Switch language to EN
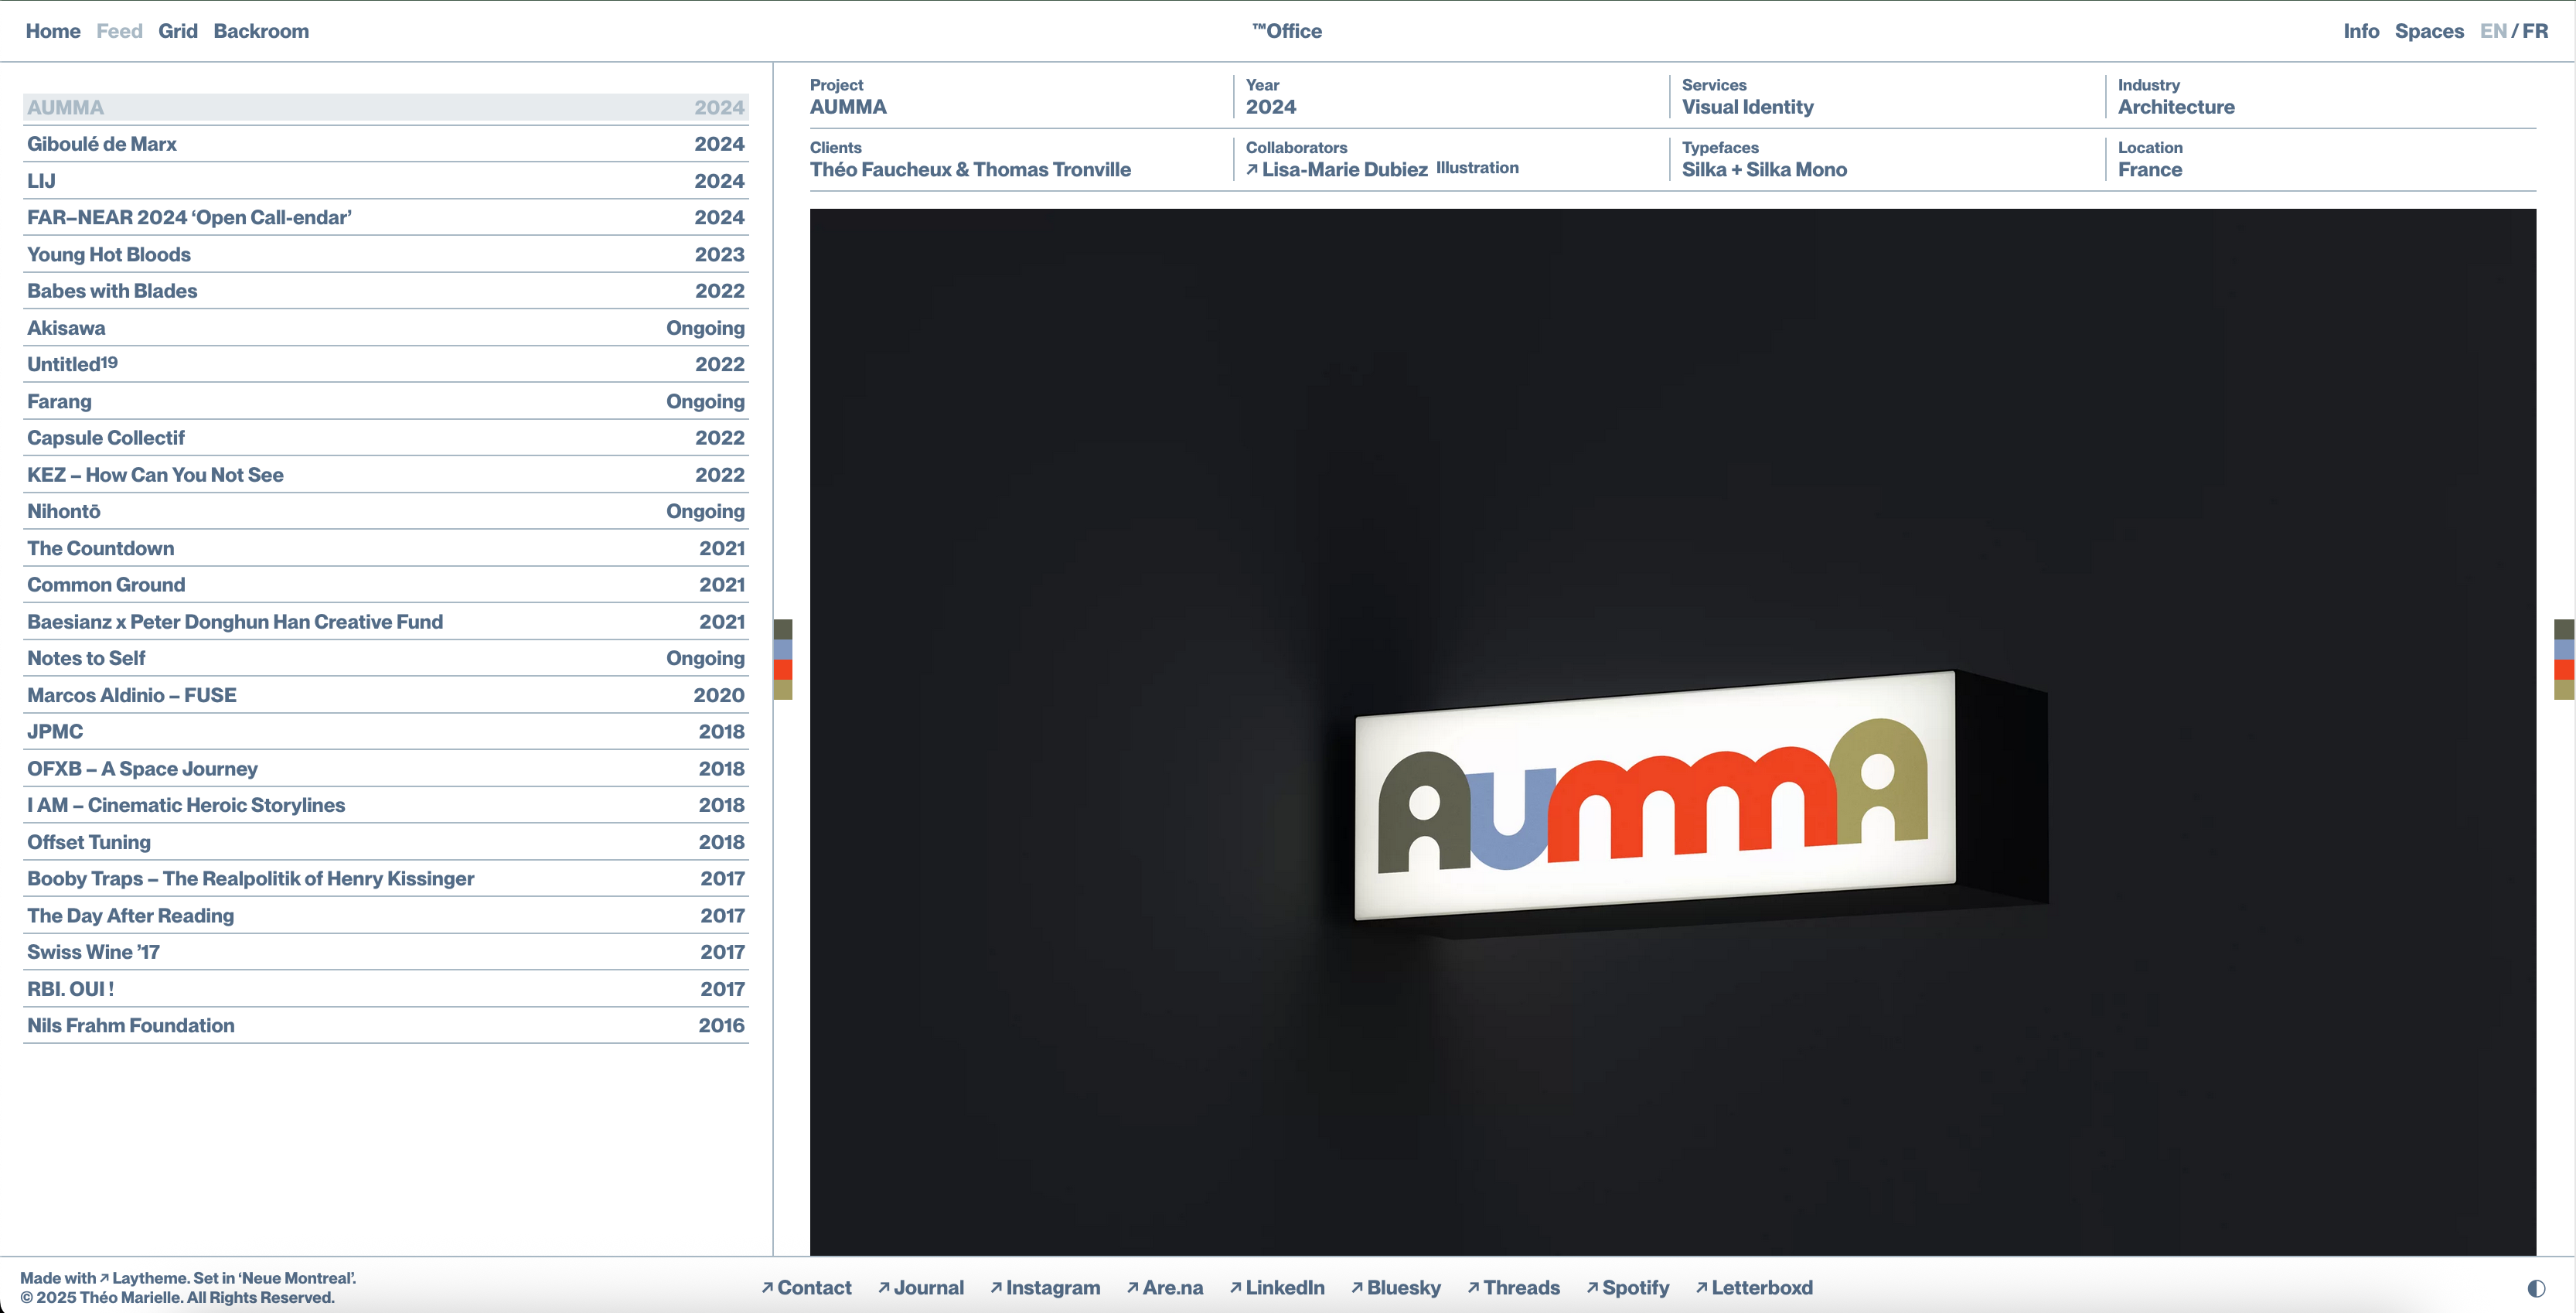The width and height of the screenshot is (2576, 1313). point(2492,31)
